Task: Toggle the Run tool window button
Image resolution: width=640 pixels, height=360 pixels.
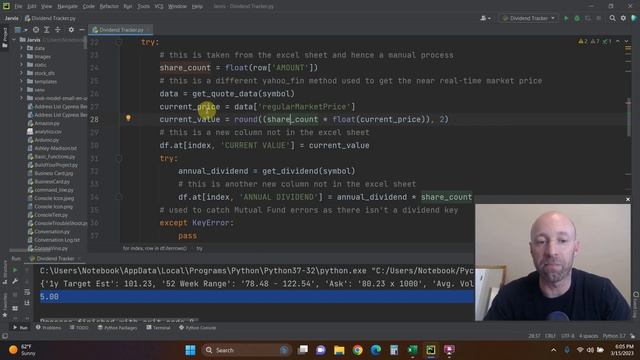Action: point(20,328)
